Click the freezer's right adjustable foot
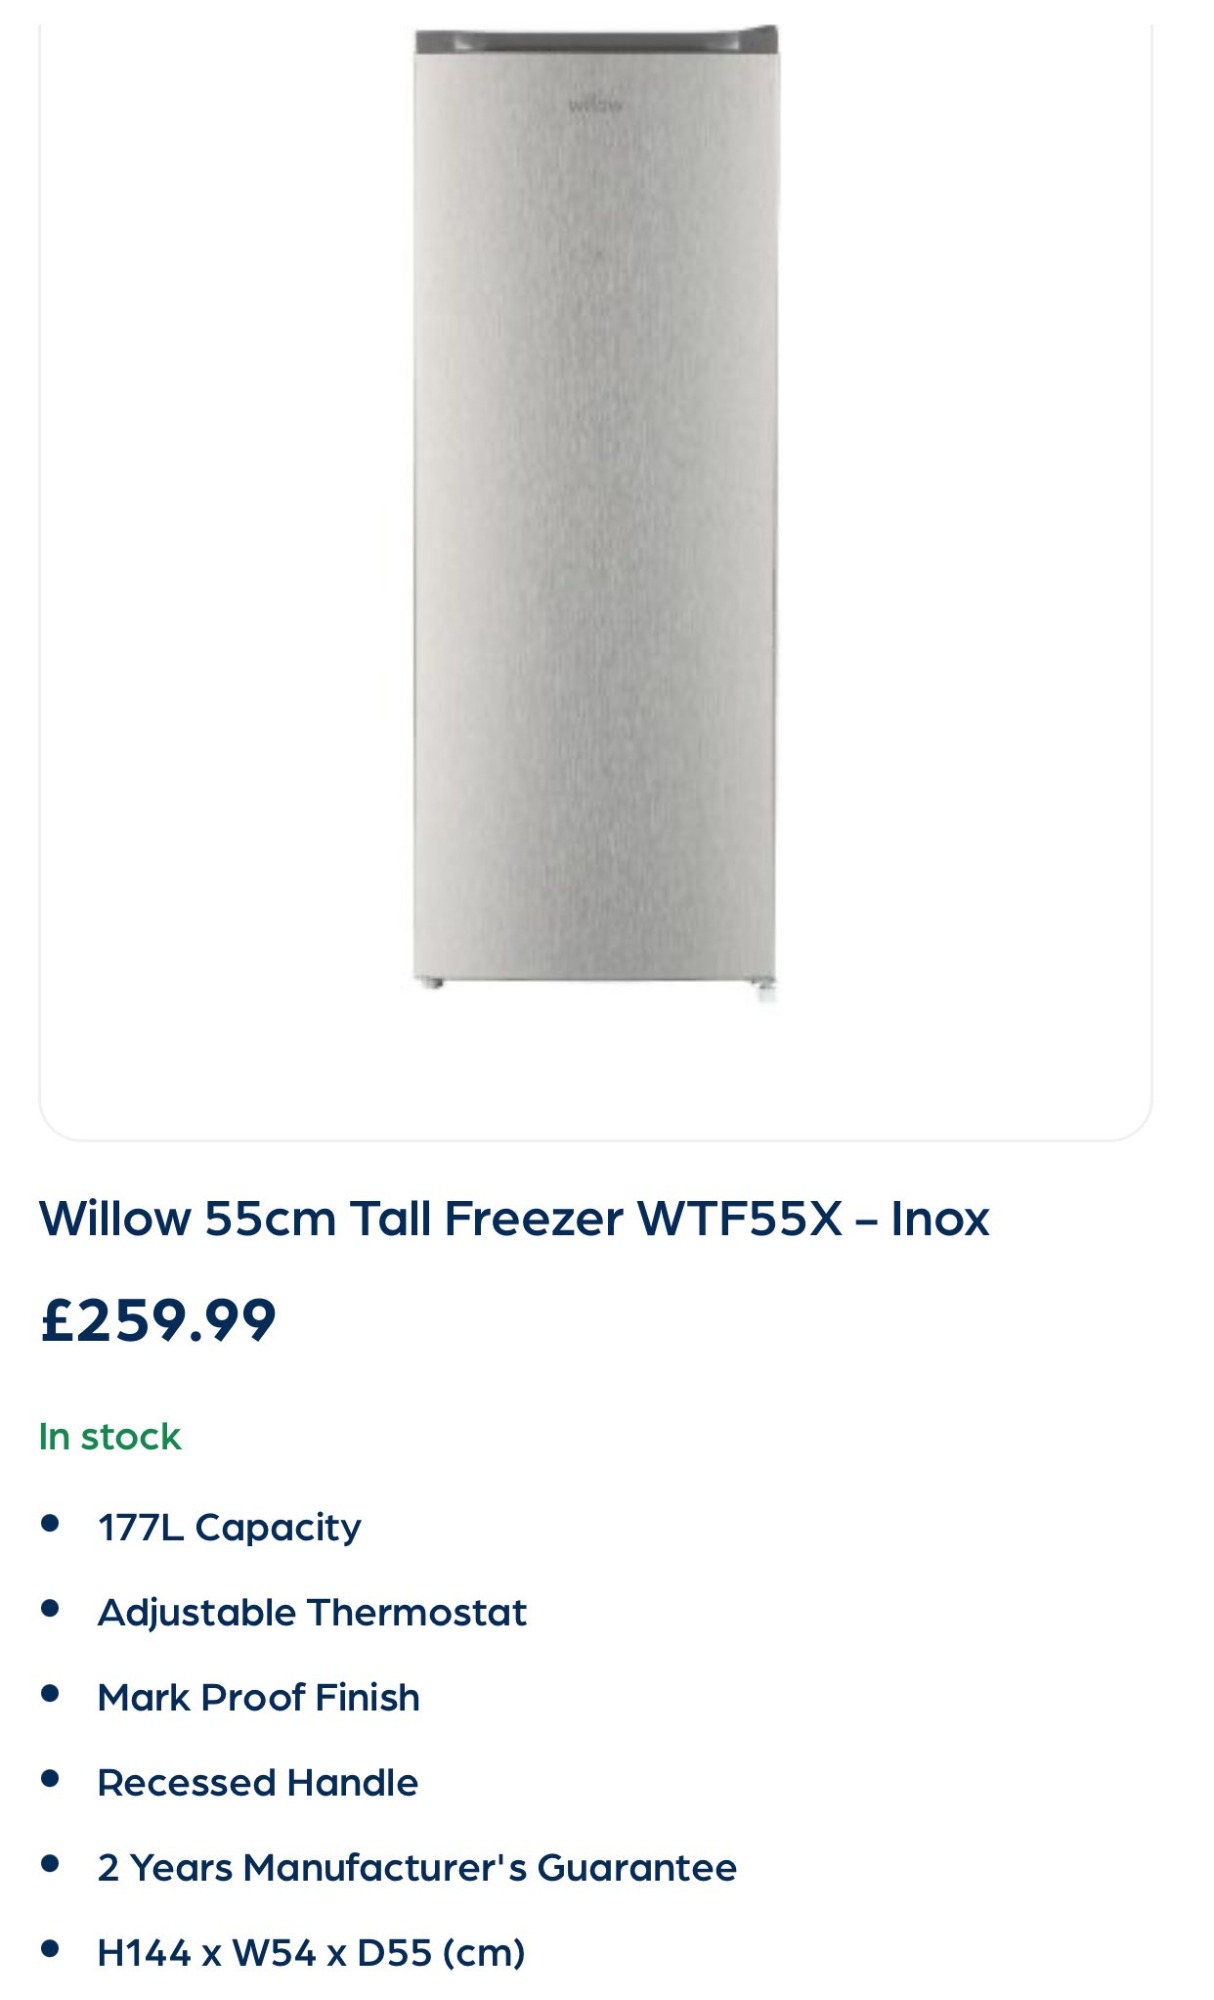 point(765,990)
